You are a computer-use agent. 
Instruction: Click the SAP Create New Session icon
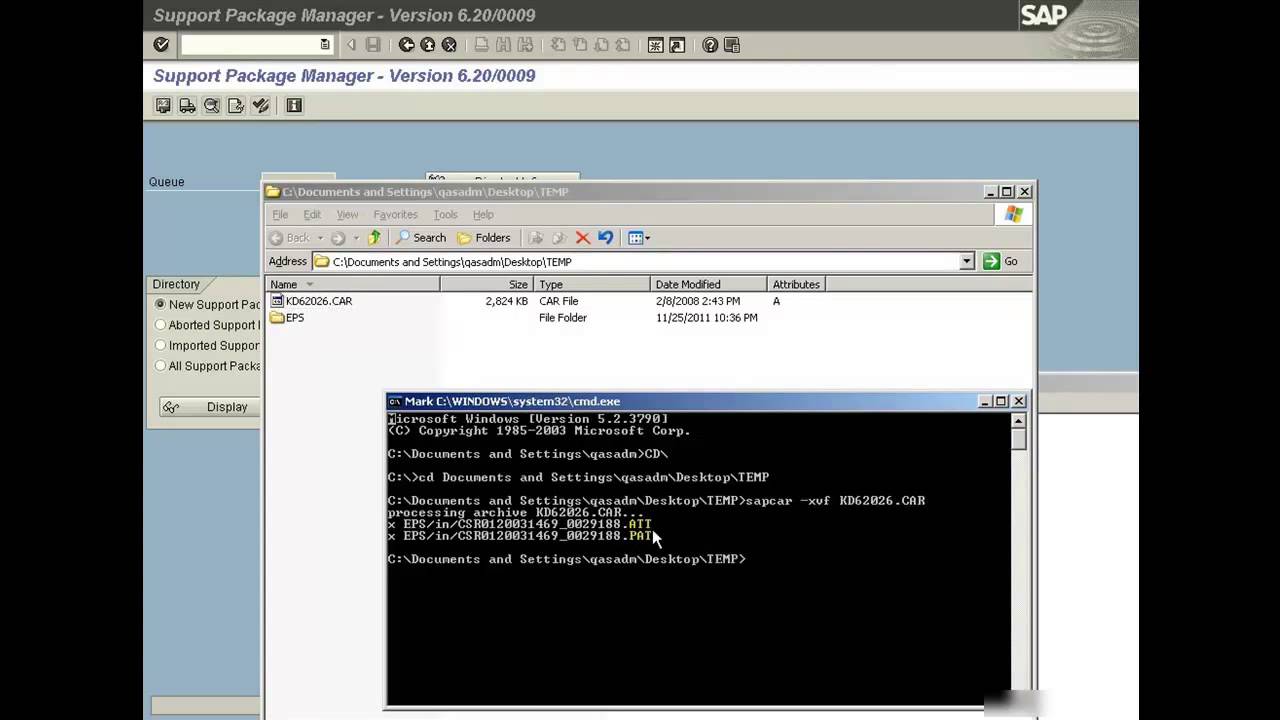click(656, 45)
